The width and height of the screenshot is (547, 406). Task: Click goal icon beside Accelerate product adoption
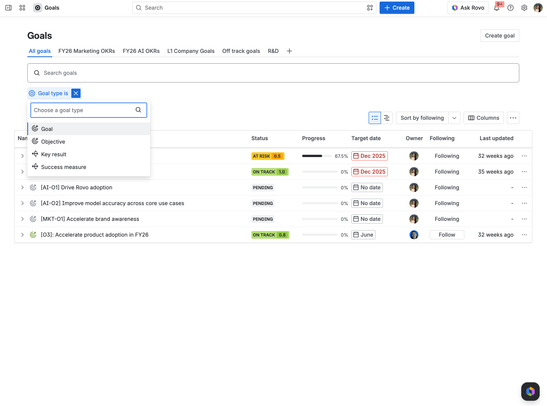pos(33,235)
